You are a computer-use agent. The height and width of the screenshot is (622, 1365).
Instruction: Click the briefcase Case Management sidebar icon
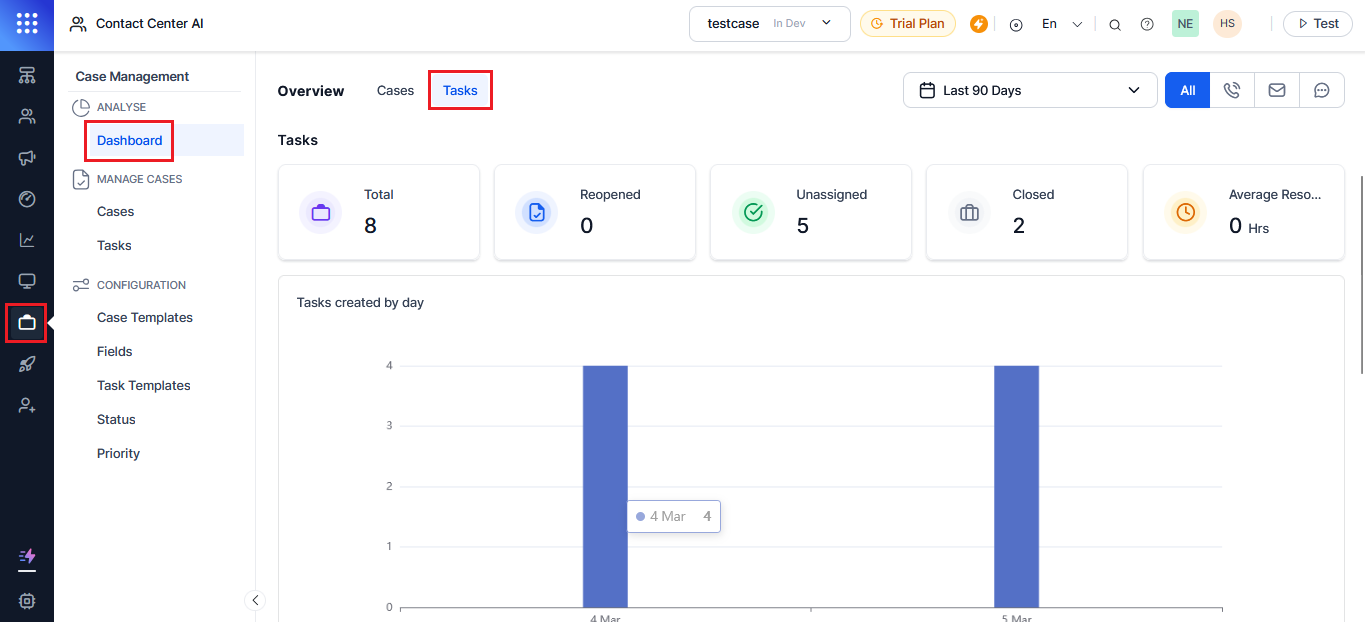coord(26,322)
